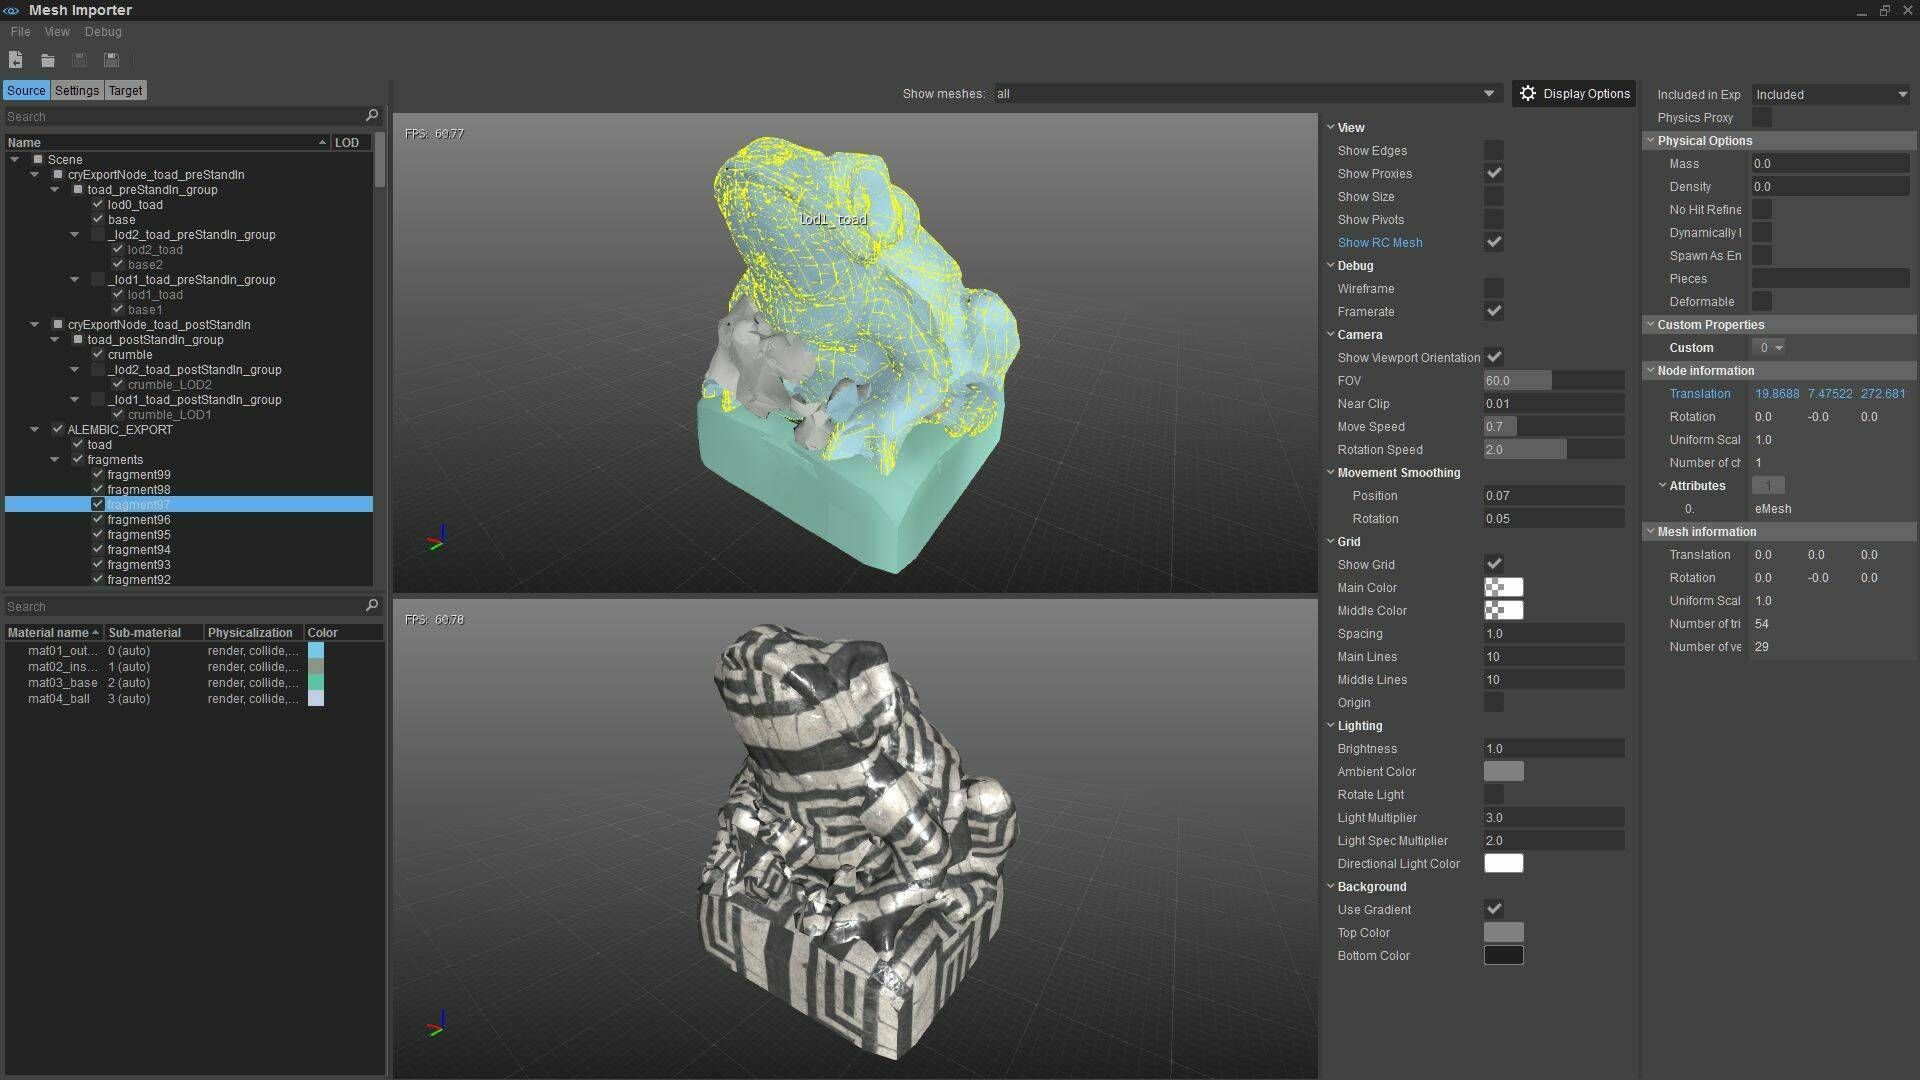Switch to the Settings tab

click(76, 90)
